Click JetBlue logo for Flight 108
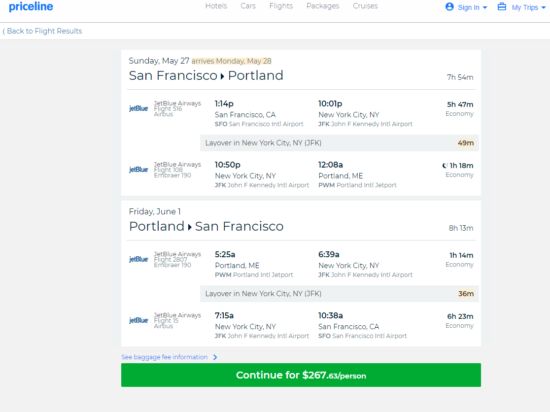This screenshot has height=412, width=550. pos(139,169)
